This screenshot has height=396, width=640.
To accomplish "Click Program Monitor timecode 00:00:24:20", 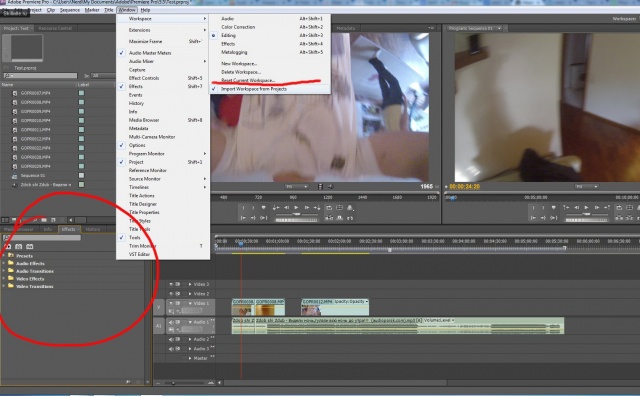I will point(464,187).
